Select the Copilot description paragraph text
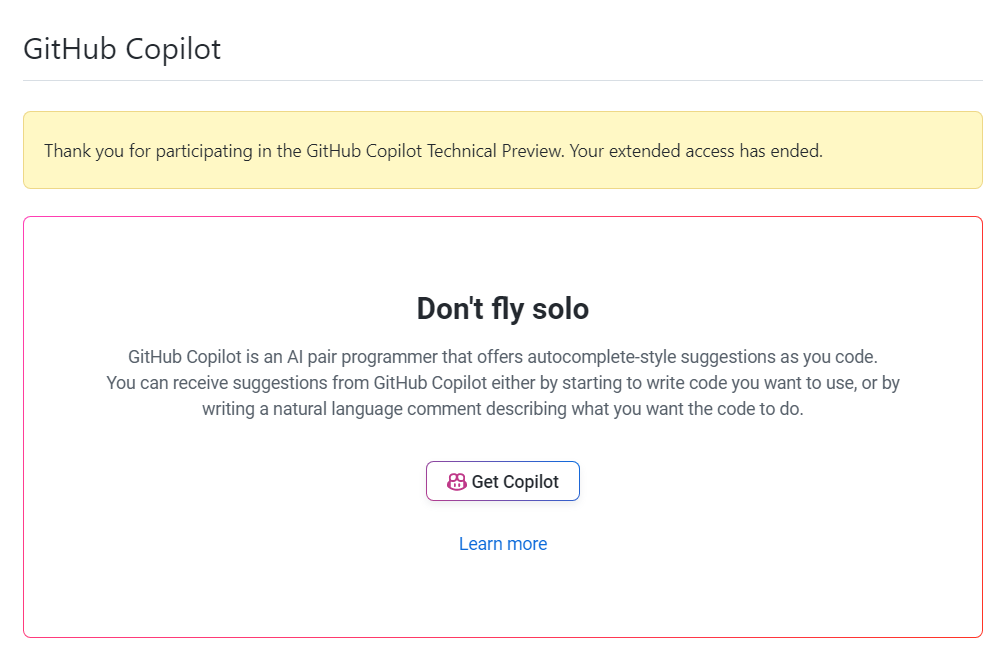 coord(502,380)
